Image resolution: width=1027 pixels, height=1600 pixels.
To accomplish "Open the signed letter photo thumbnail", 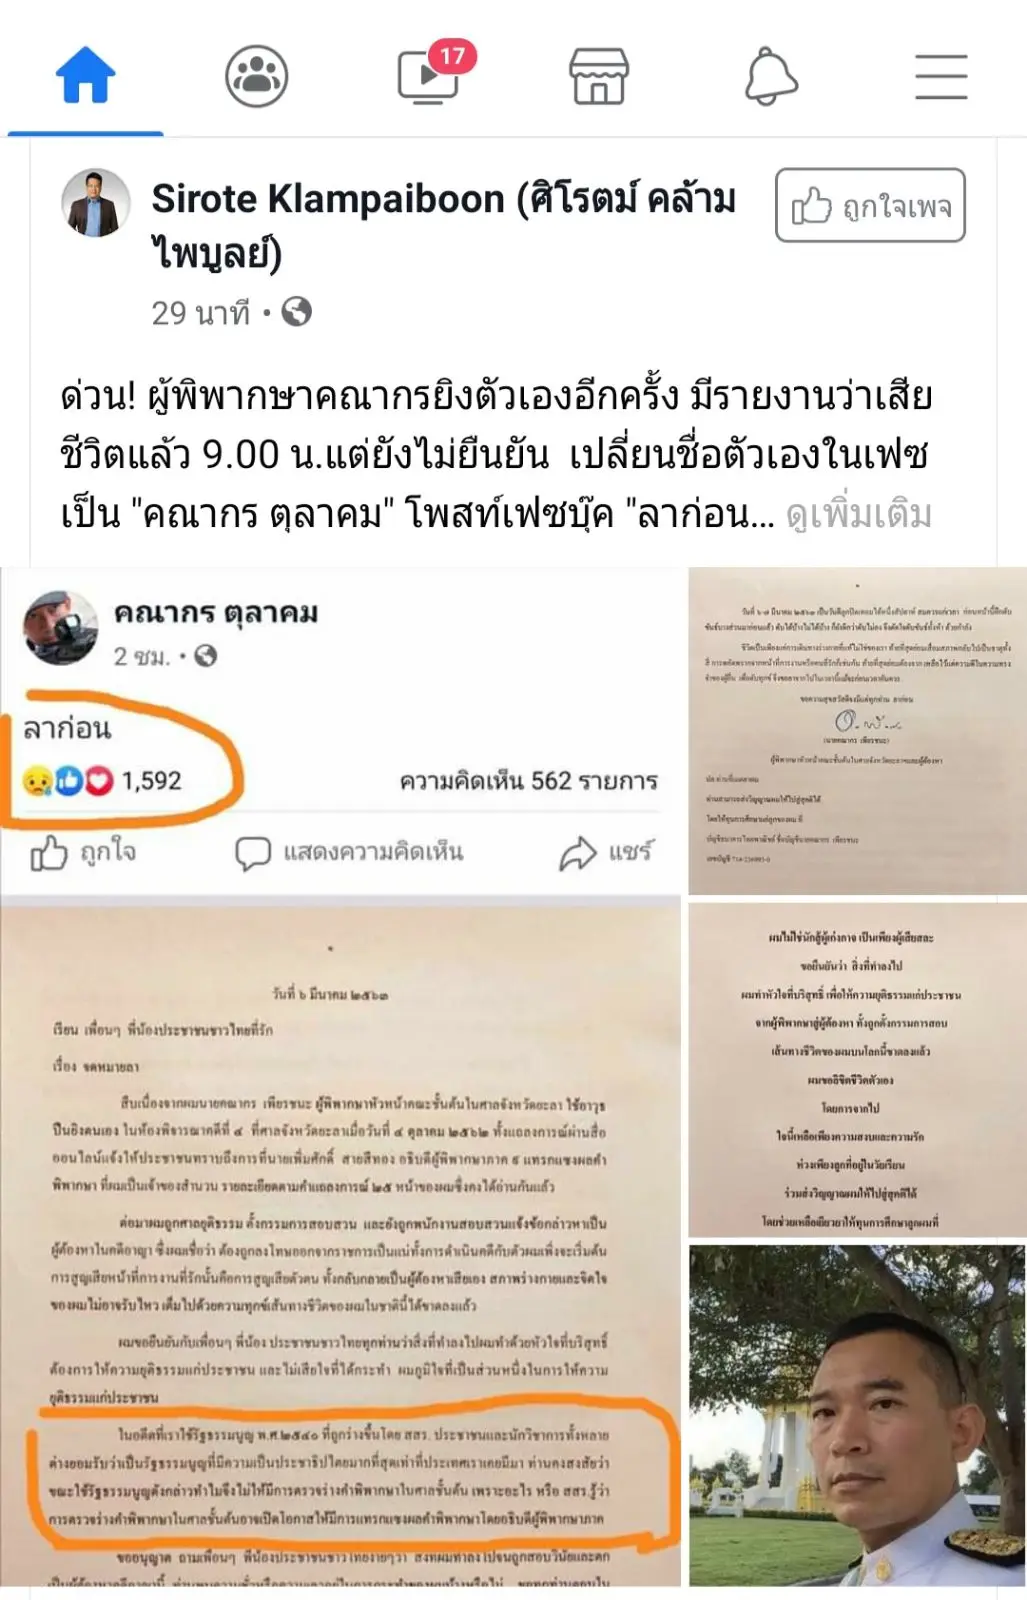I will (858, 731).
